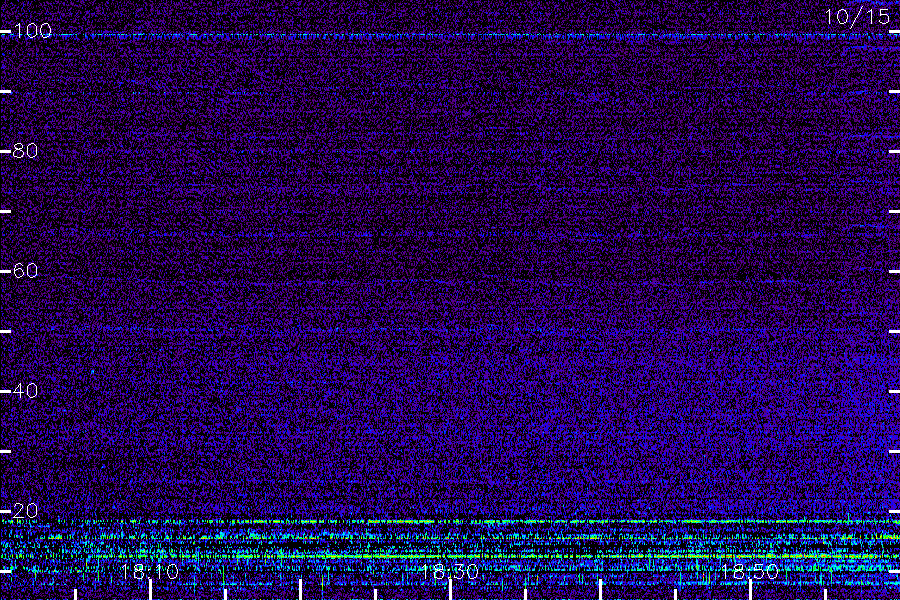
Task: Click the 40 frequency axis label
Action: [x=25, y=390]
